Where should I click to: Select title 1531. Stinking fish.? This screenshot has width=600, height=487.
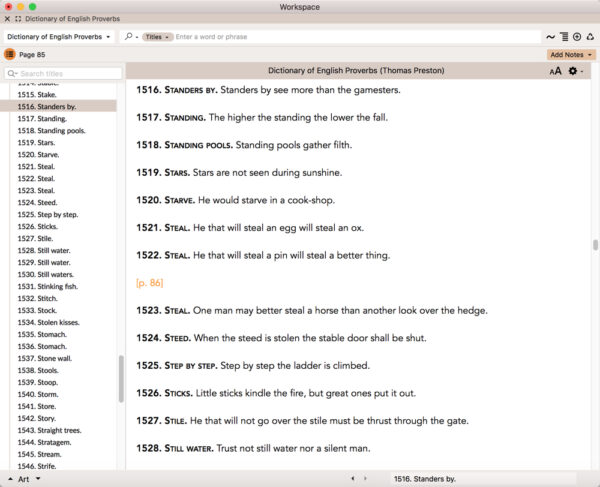click(x=48, y=287)
